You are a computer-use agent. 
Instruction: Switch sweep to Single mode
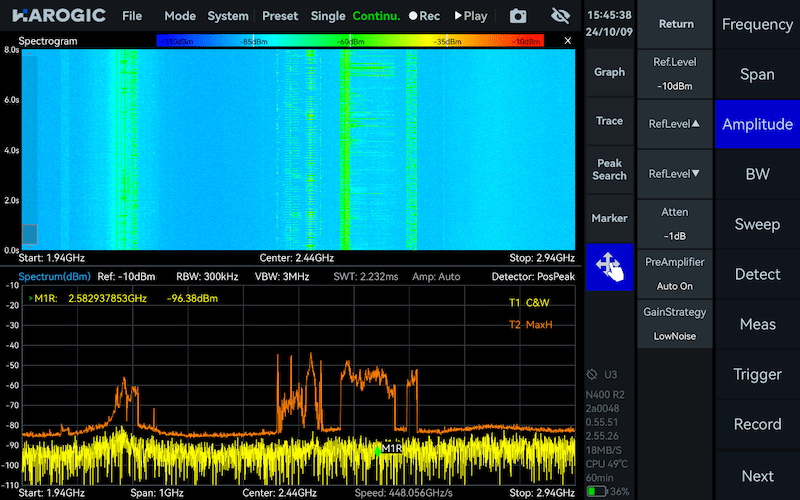(328, 16)
